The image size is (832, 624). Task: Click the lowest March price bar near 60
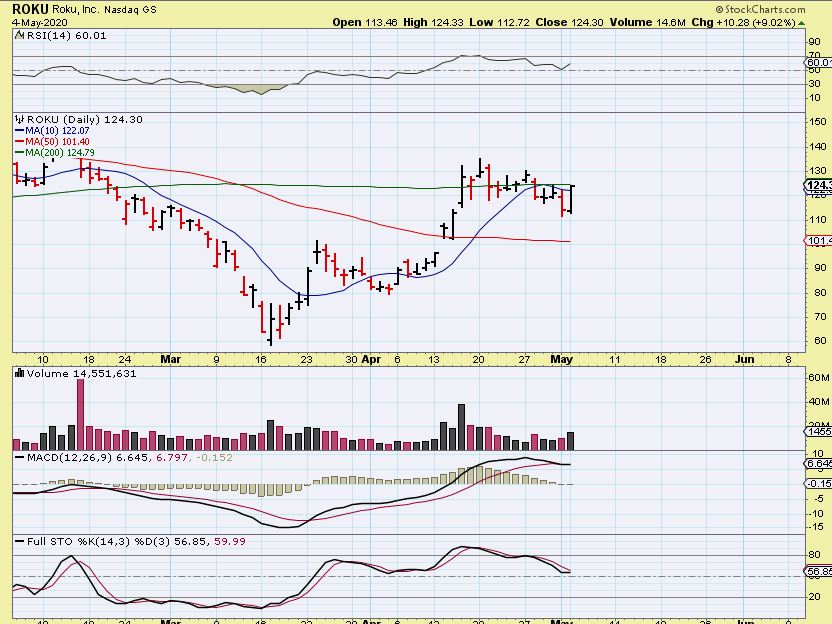click(271, 324)
